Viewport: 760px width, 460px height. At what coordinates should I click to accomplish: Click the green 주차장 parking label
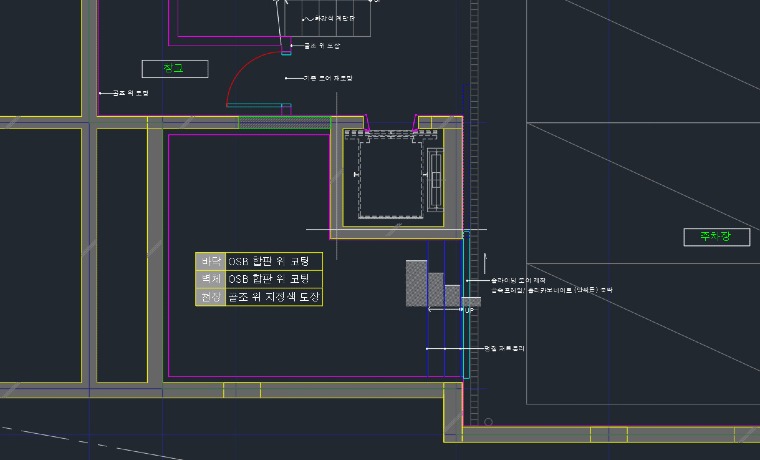715,236
